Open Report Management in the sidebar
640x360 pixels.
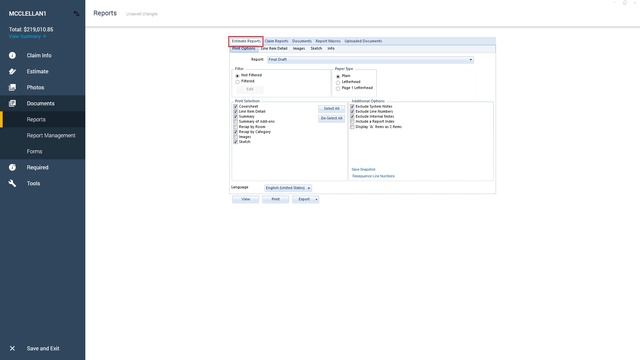[51, 136]
